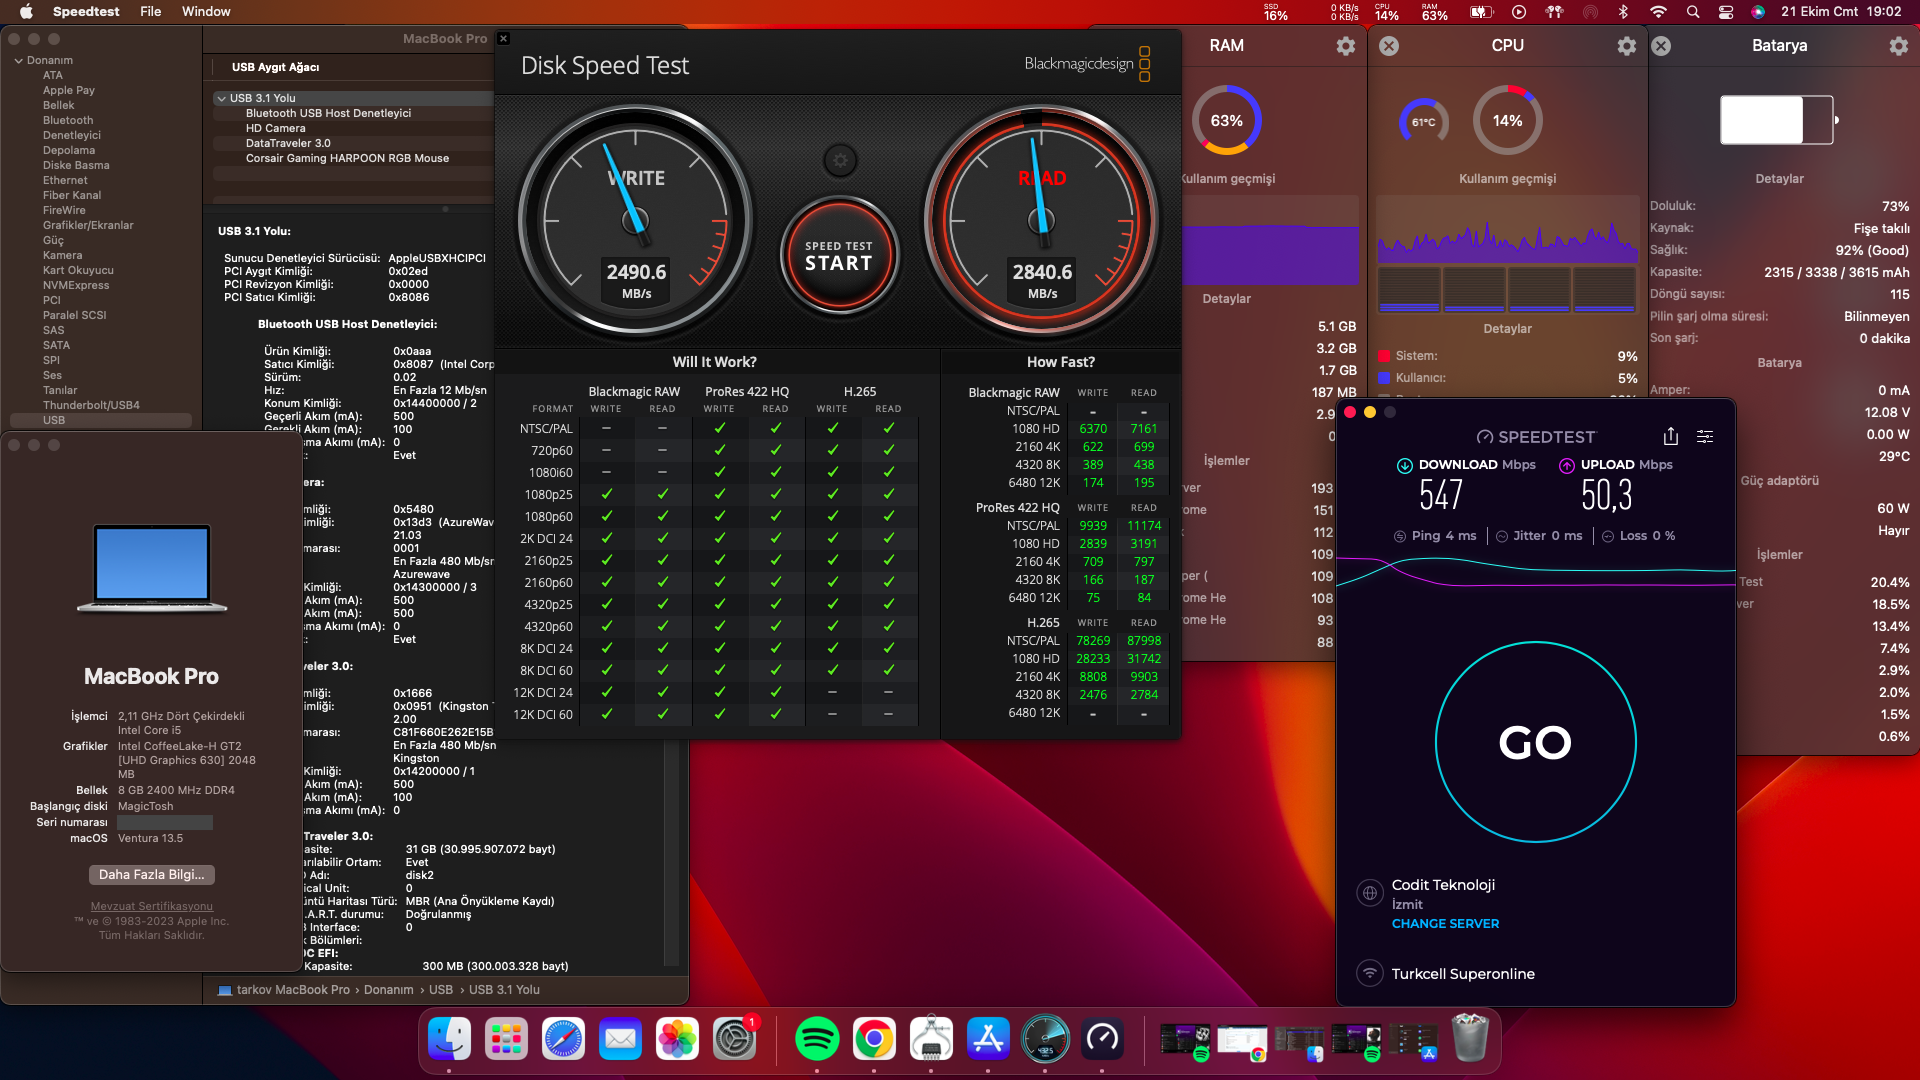Screen dimensions: 1920x1080
Task: Open Mevzuat Sertifikasyonu link
Action: pos(152,906)
